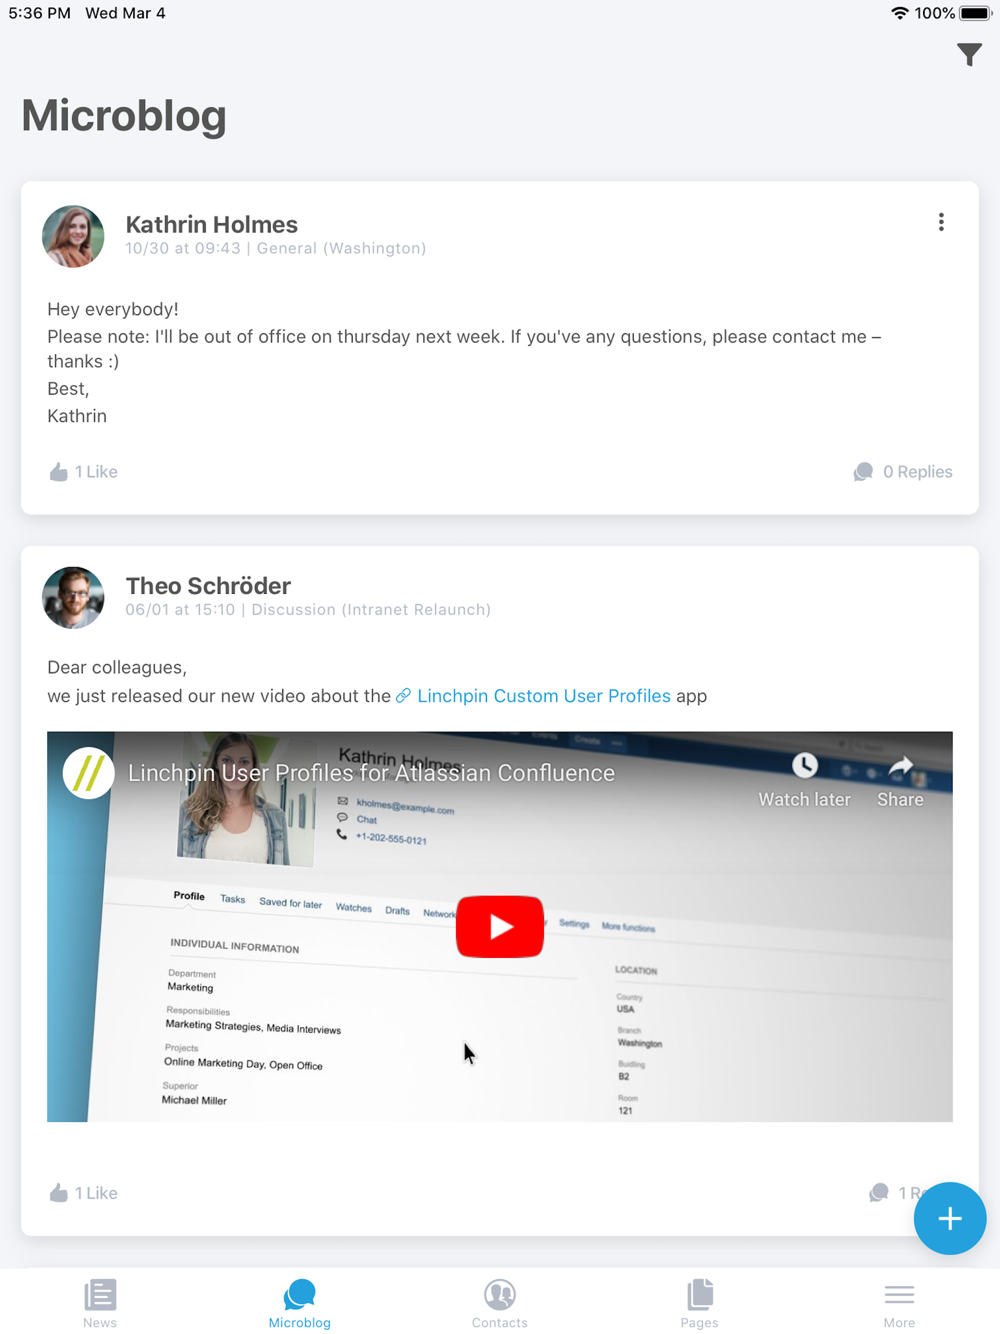This screenshot has width=1000, height=1334.
Task: Tap Theo Schröder profile picture
Action: pyautogui.click(x=73, y=598)
